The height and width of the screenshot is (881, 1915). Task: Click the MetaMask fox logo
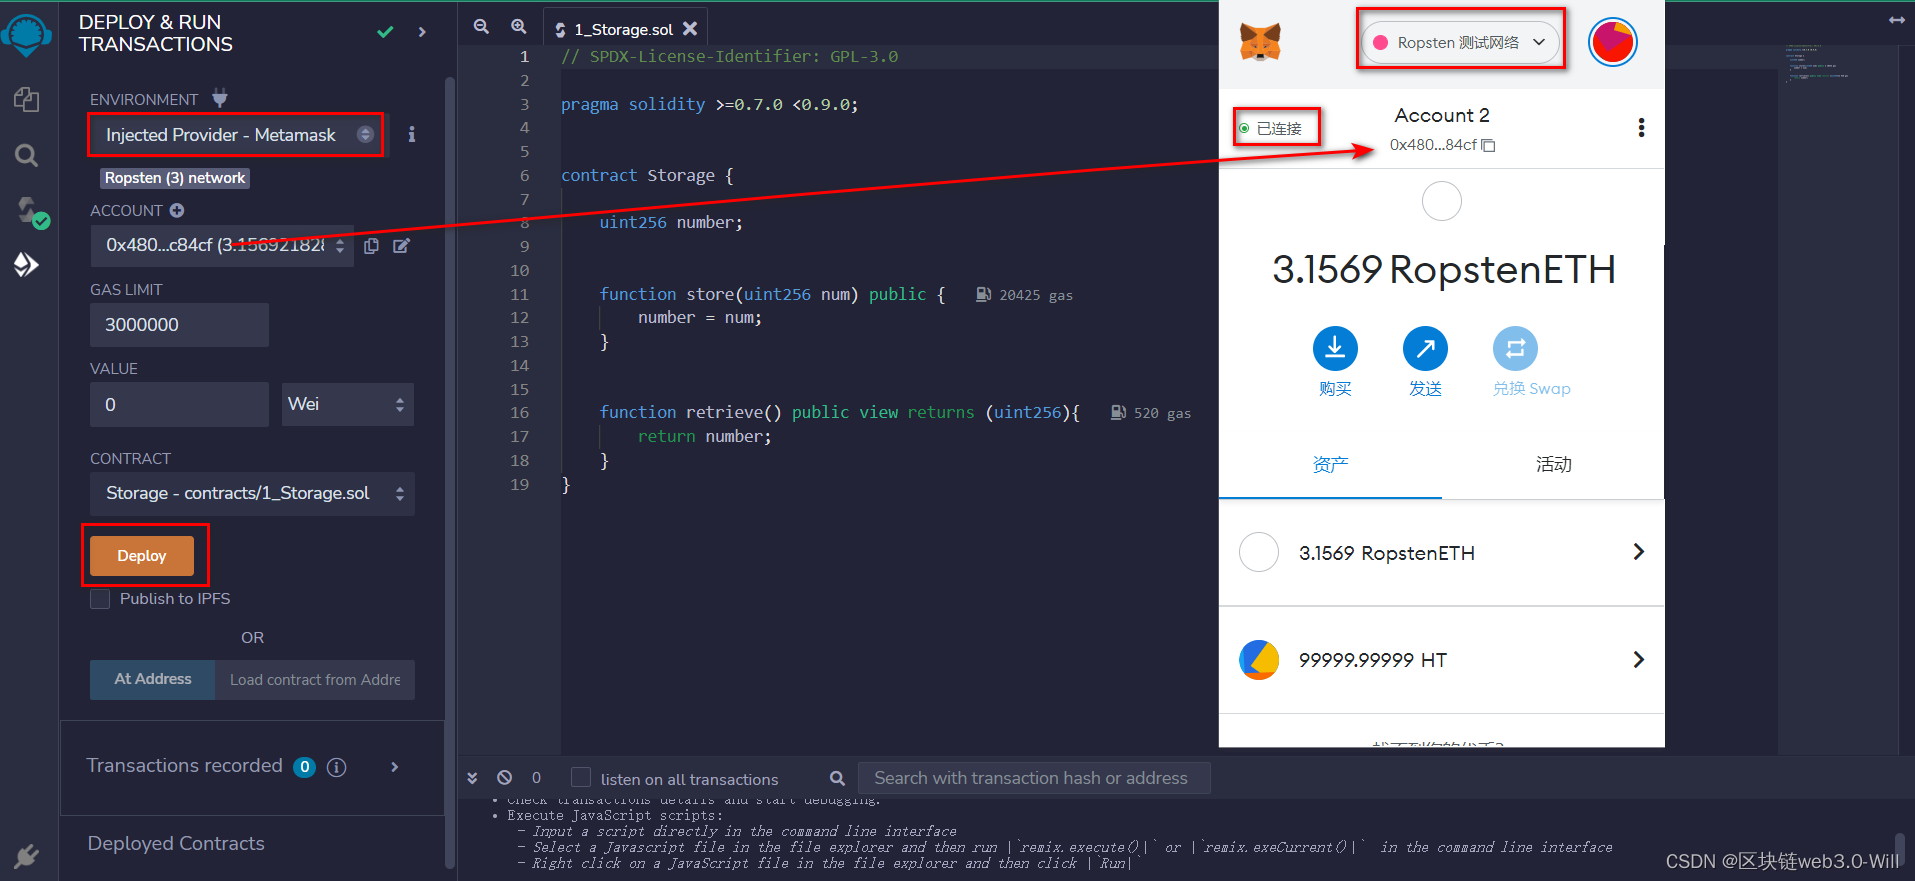click(1260, 42)
